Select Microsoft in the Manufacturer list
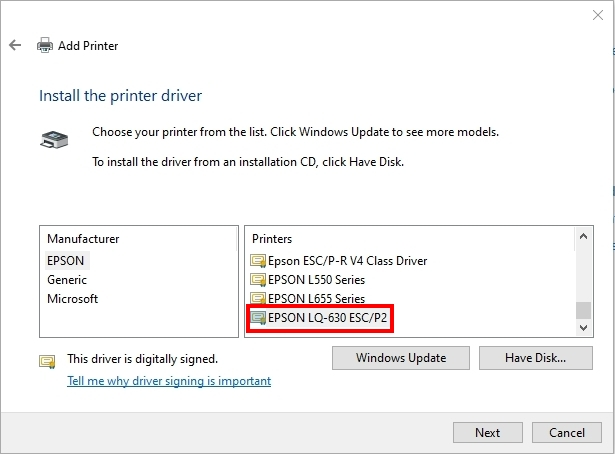 (73, 299)
